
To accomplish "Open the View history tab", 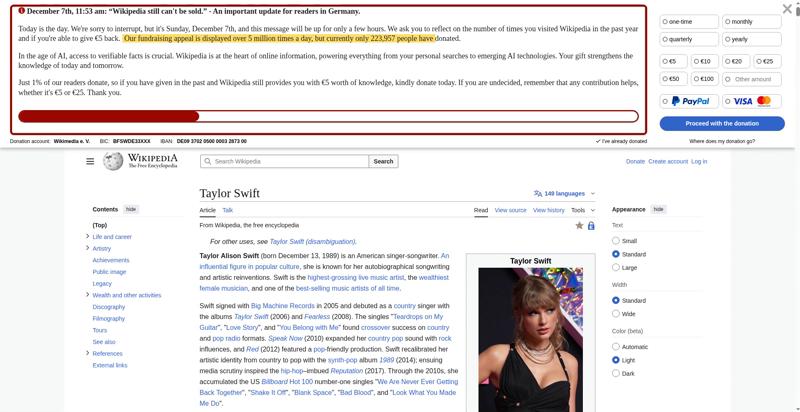I will tap(548, 210).
